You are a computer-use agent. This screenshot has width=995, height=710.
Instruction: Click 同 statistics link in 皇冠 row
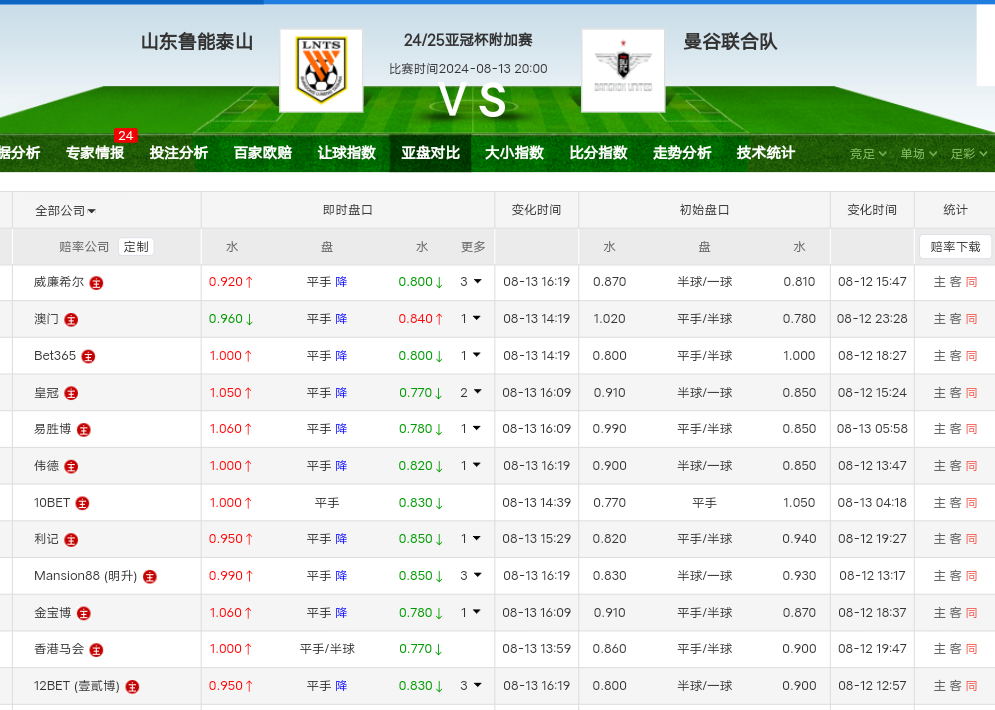[972, 392]
